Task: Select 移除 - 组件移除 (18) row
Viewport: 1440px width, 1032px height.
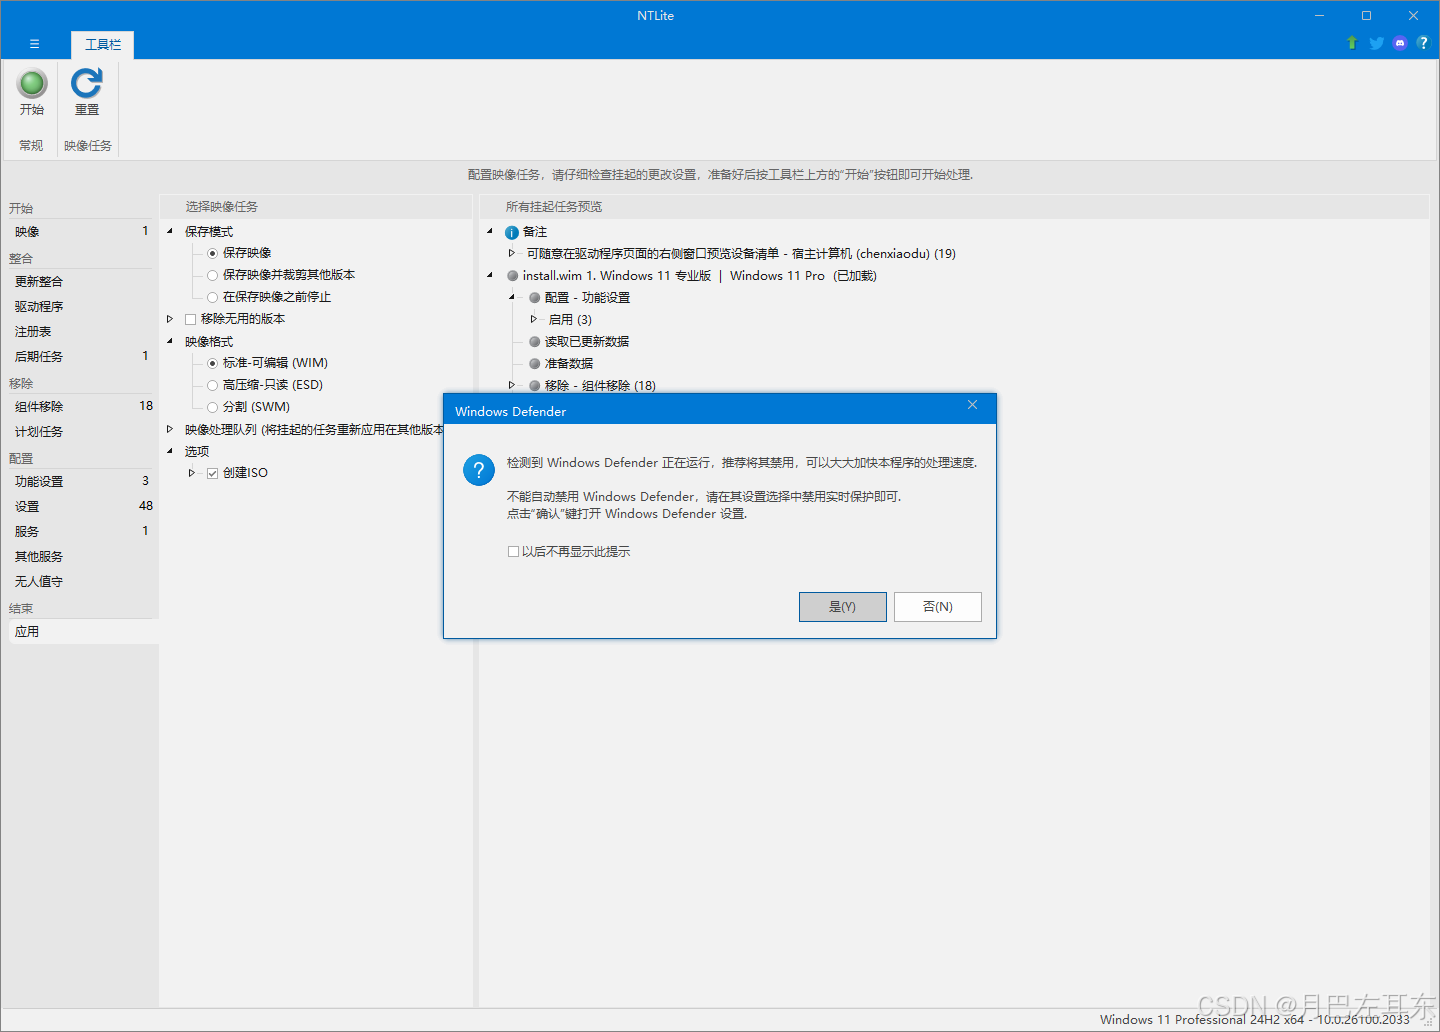Action: 600,386
